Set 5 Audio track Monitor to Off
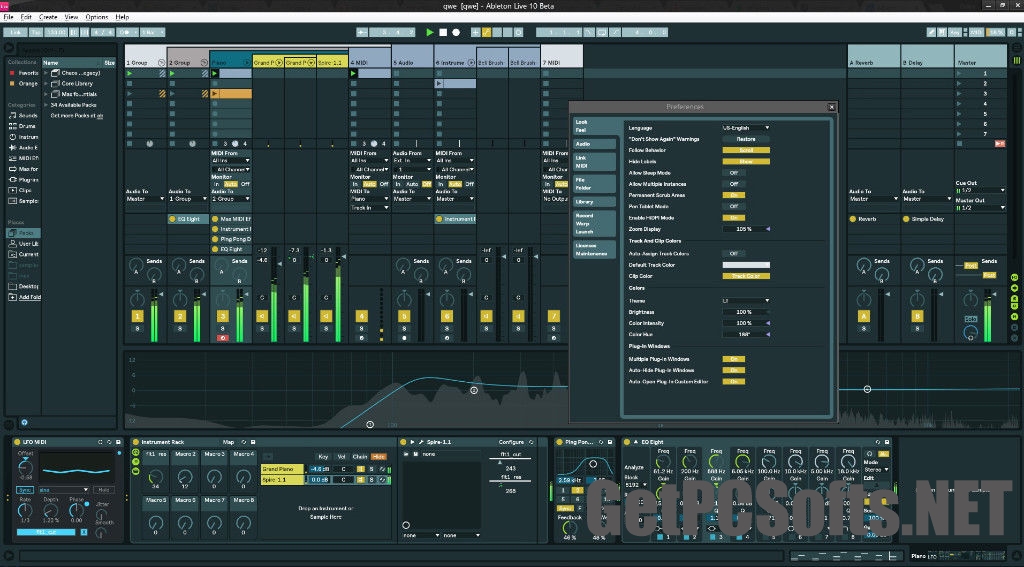The image size is (1024, 567). click(426, 184)
